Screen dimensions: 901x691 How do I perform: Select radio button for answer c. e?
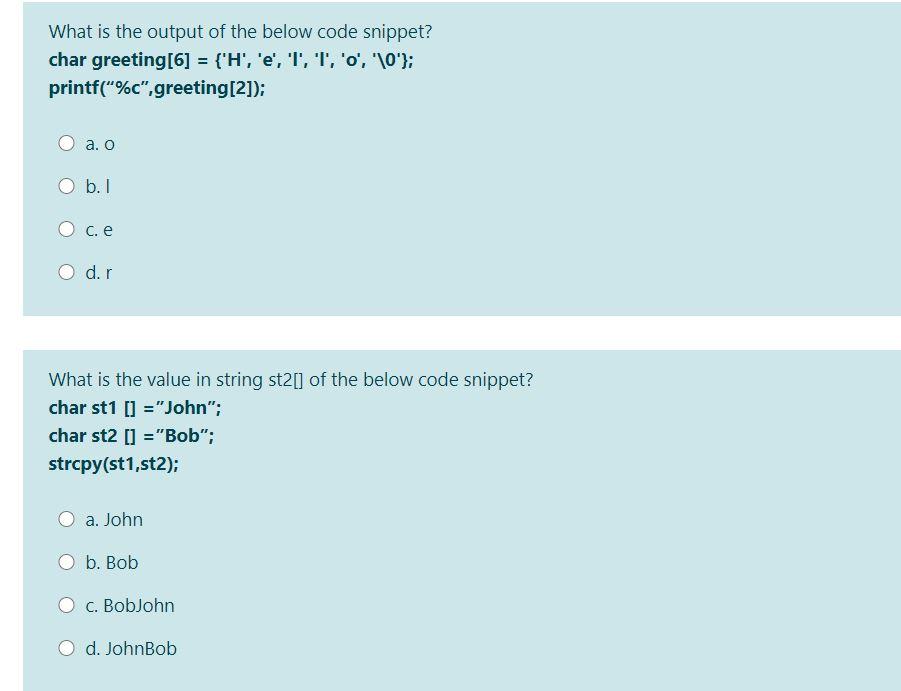click(x=66, y=229)
